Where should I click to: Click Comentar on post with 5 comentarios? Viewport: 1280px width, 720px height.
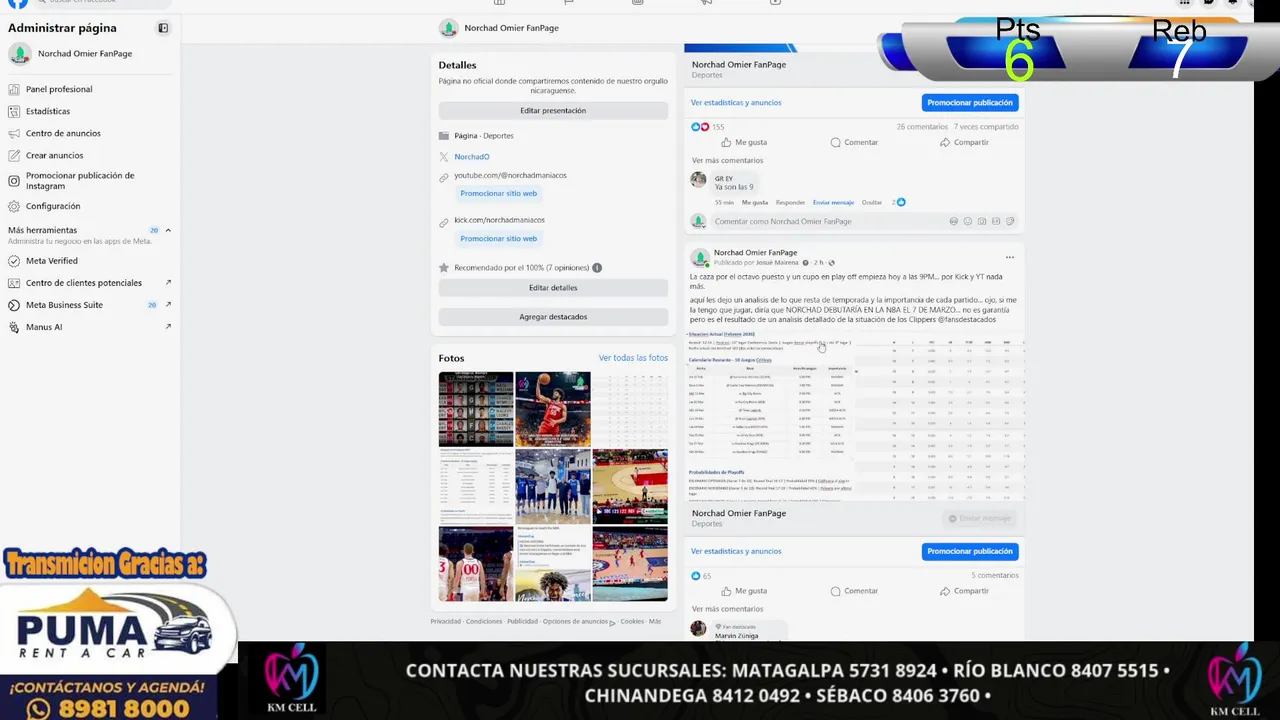tap(854, 591)
